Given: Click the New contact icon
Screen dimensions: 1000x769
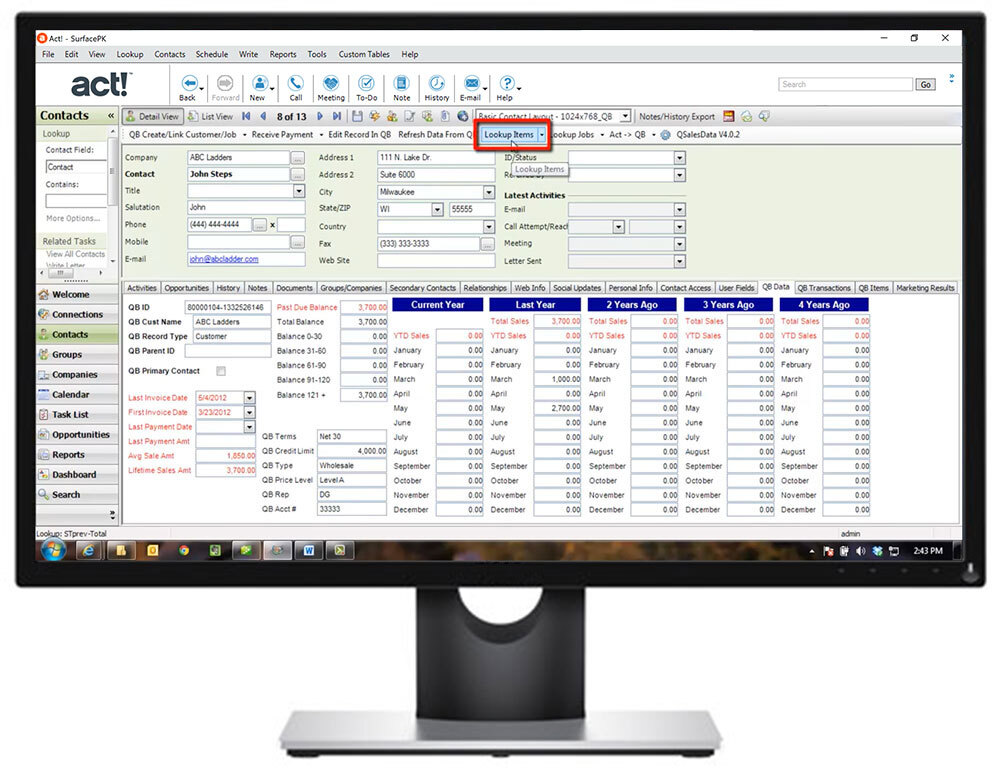Looking at the screenshot, I should pos(260,83).
